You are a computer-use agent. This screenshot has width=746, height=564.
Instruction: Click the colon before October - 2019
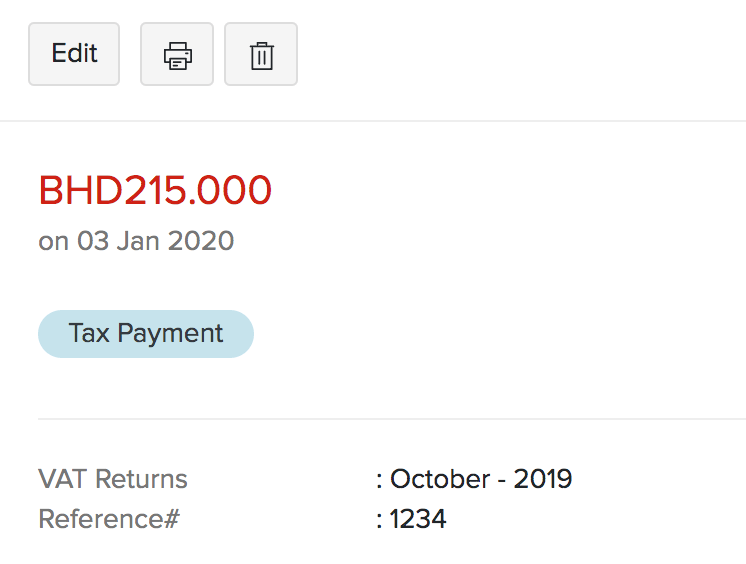380,479
